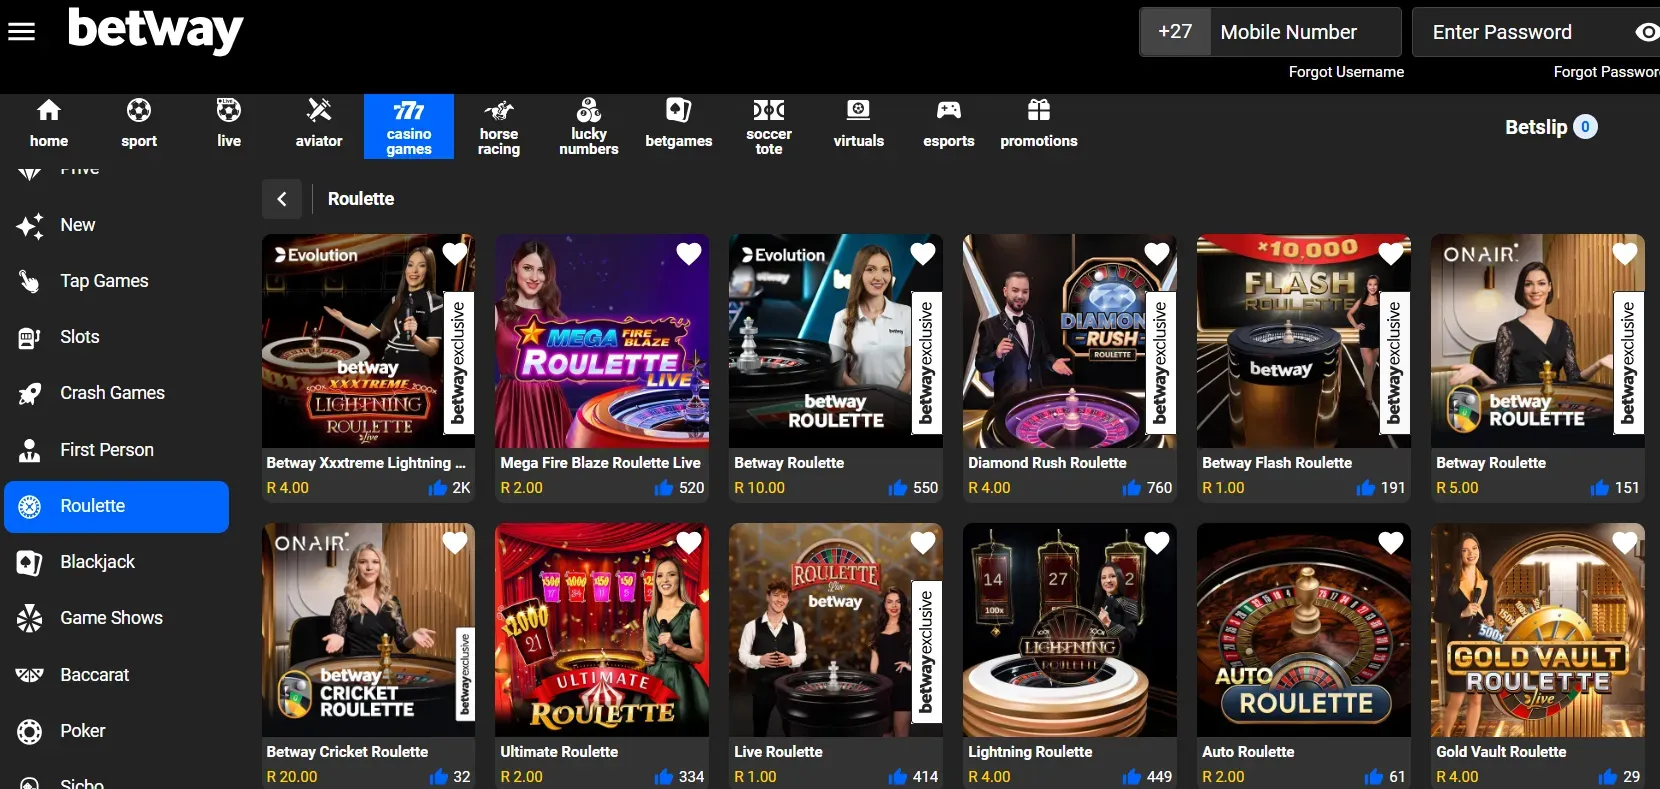Select Slots category in sidebar
This screenshot has width=1660, height=789.
(117, 337)
